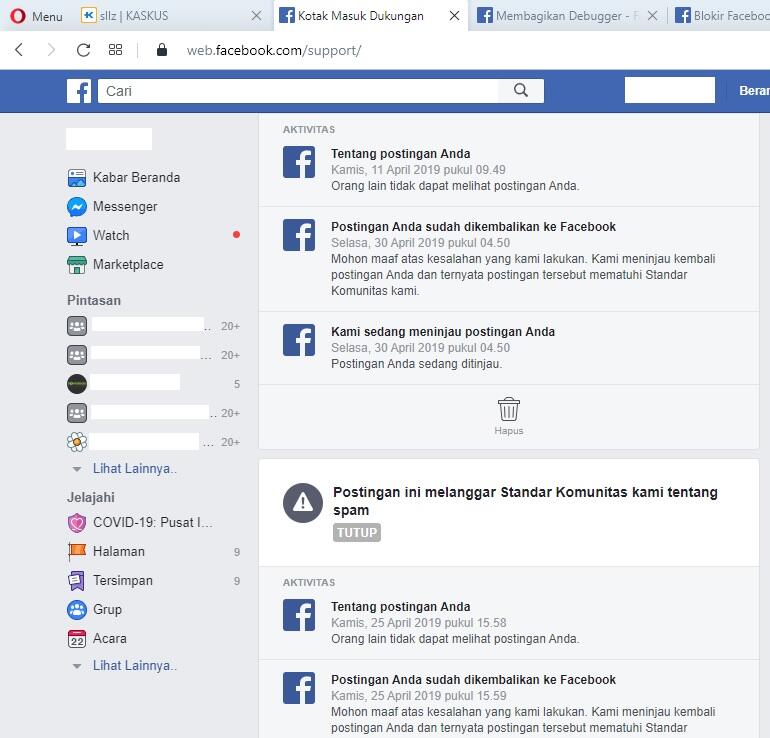Screen dimensions: 770x738
Task: Open the Opera Menu icon
Action: 18,16
